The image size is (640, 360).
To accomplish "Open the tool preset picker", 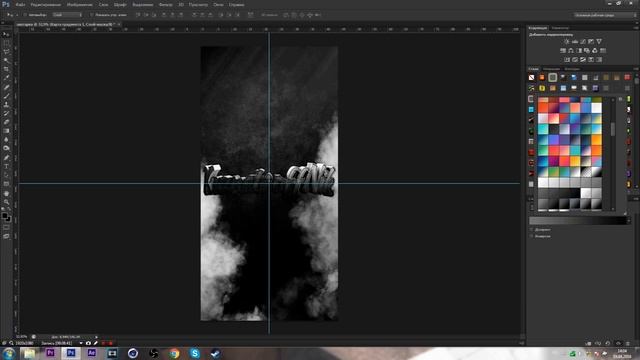I will click(12, 15).
